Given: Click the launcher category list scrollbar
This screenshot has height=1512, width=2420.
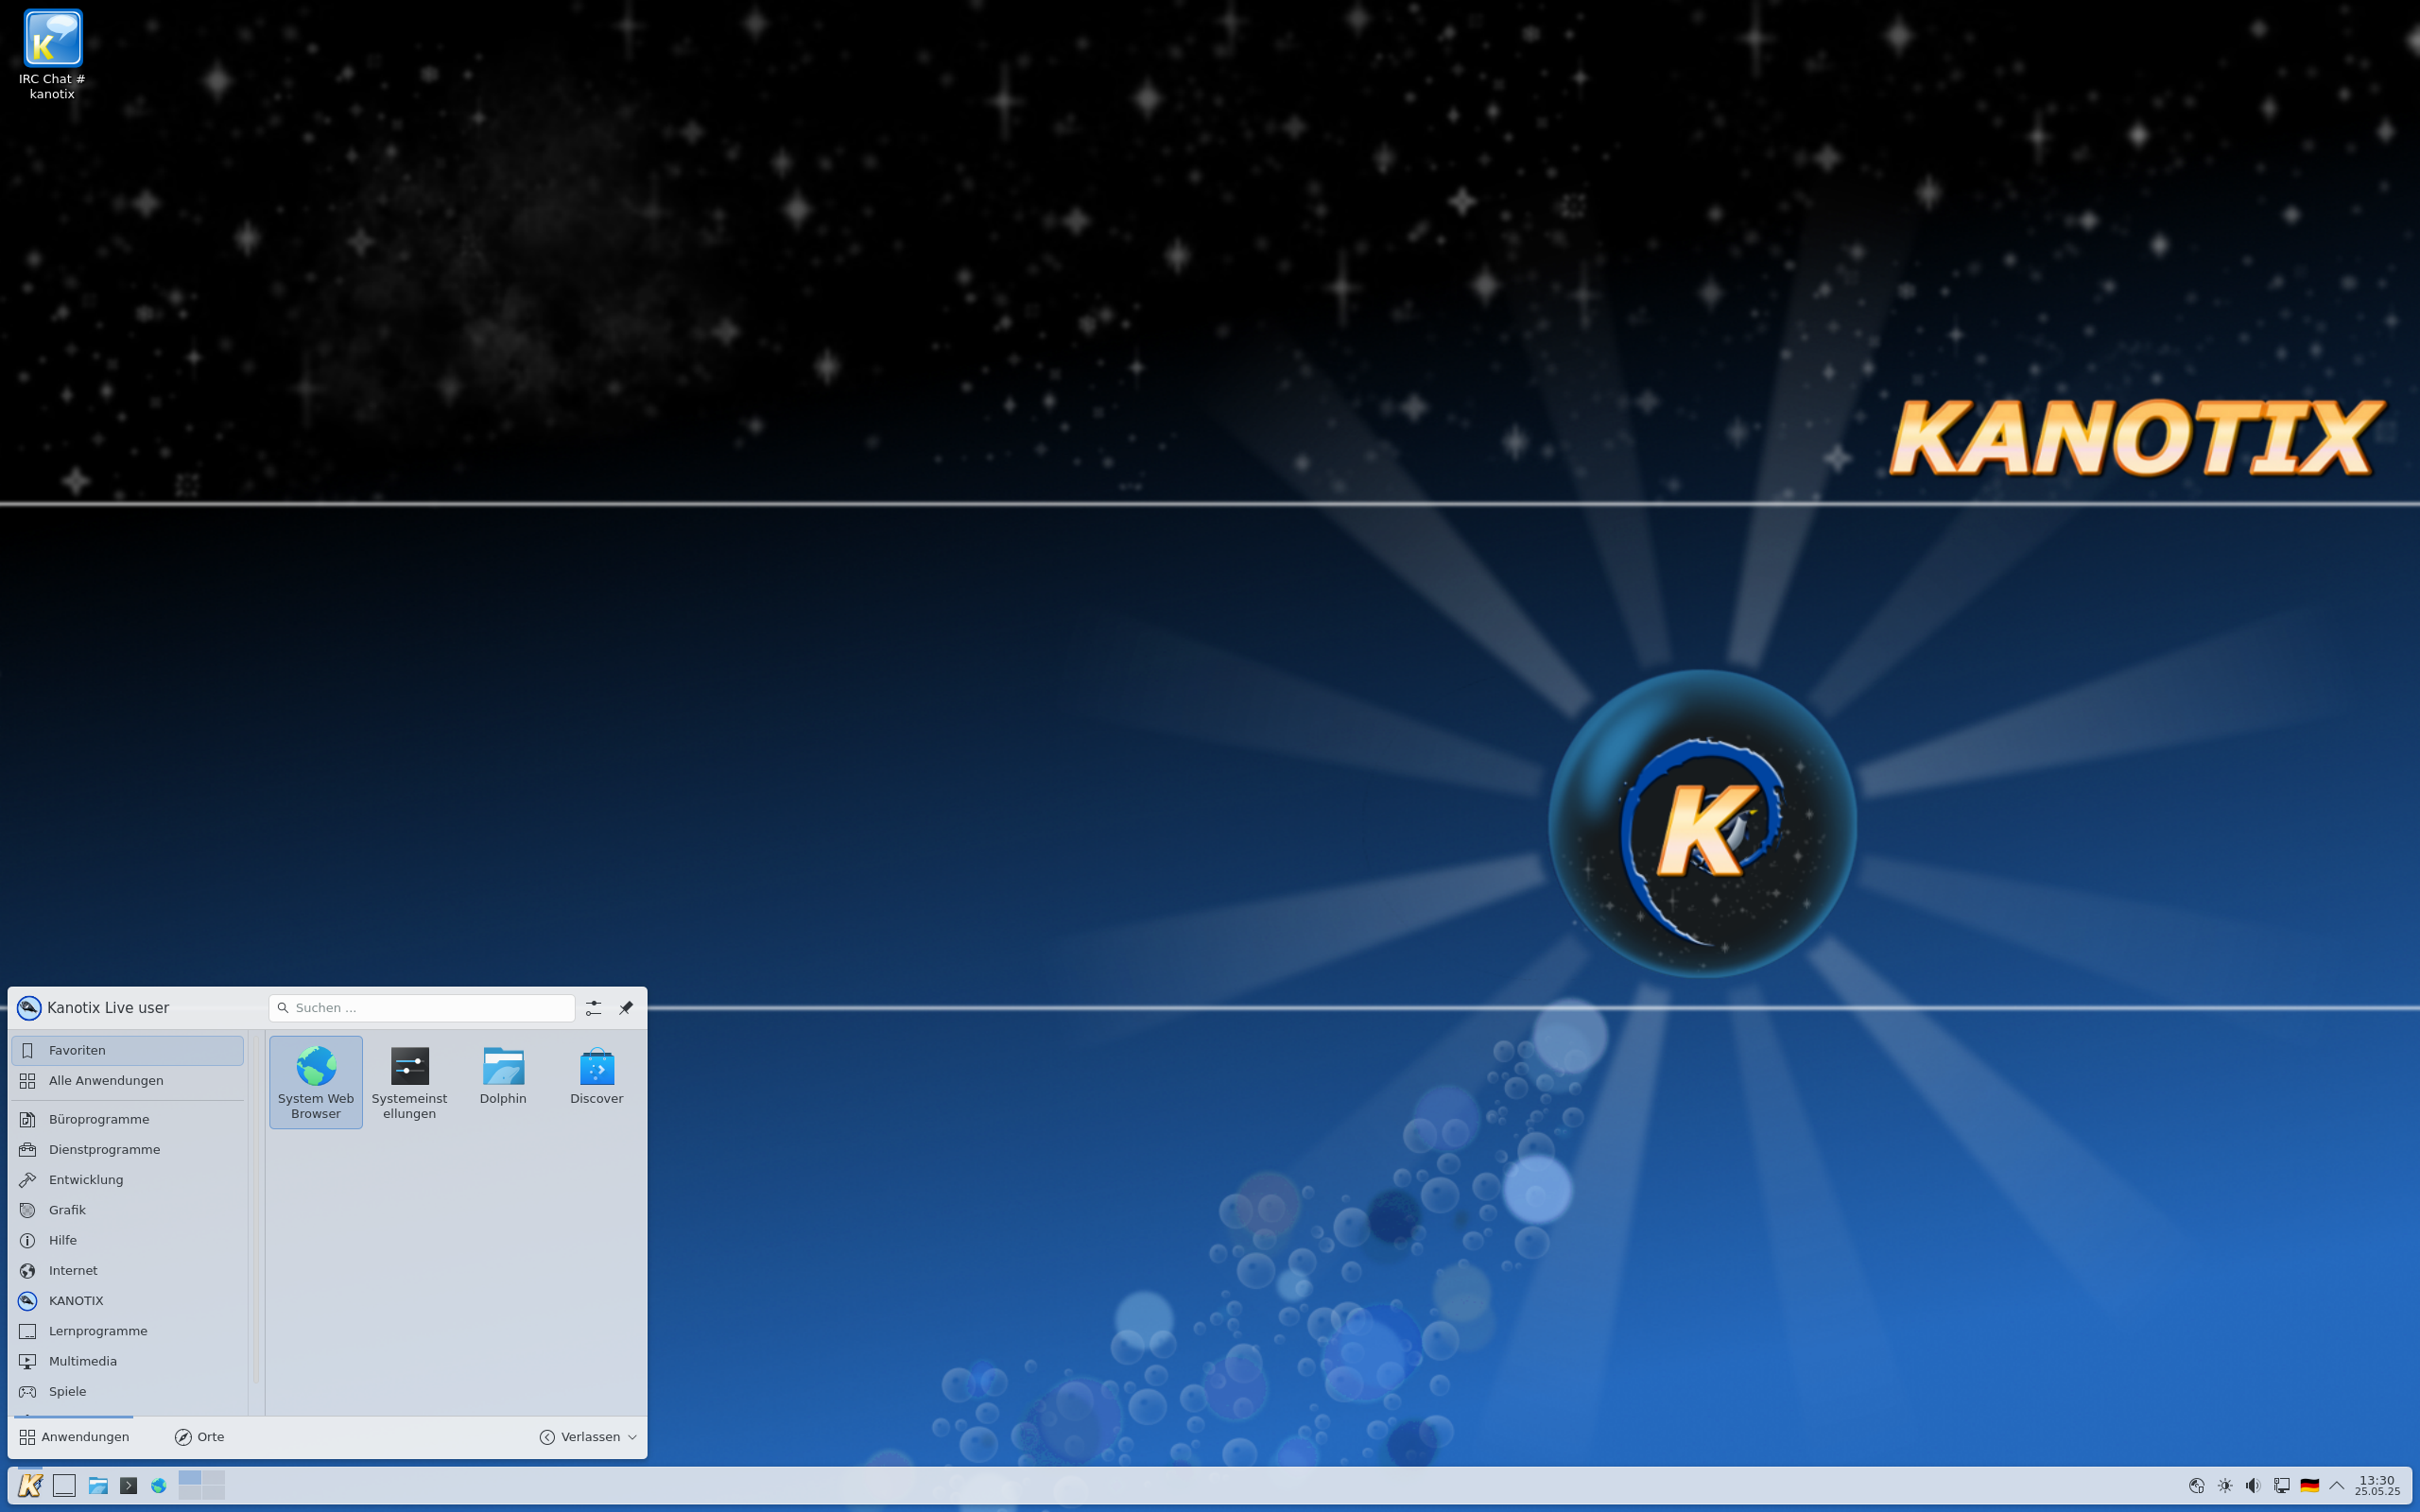Looking at the screenshot, I should 256,1210.
